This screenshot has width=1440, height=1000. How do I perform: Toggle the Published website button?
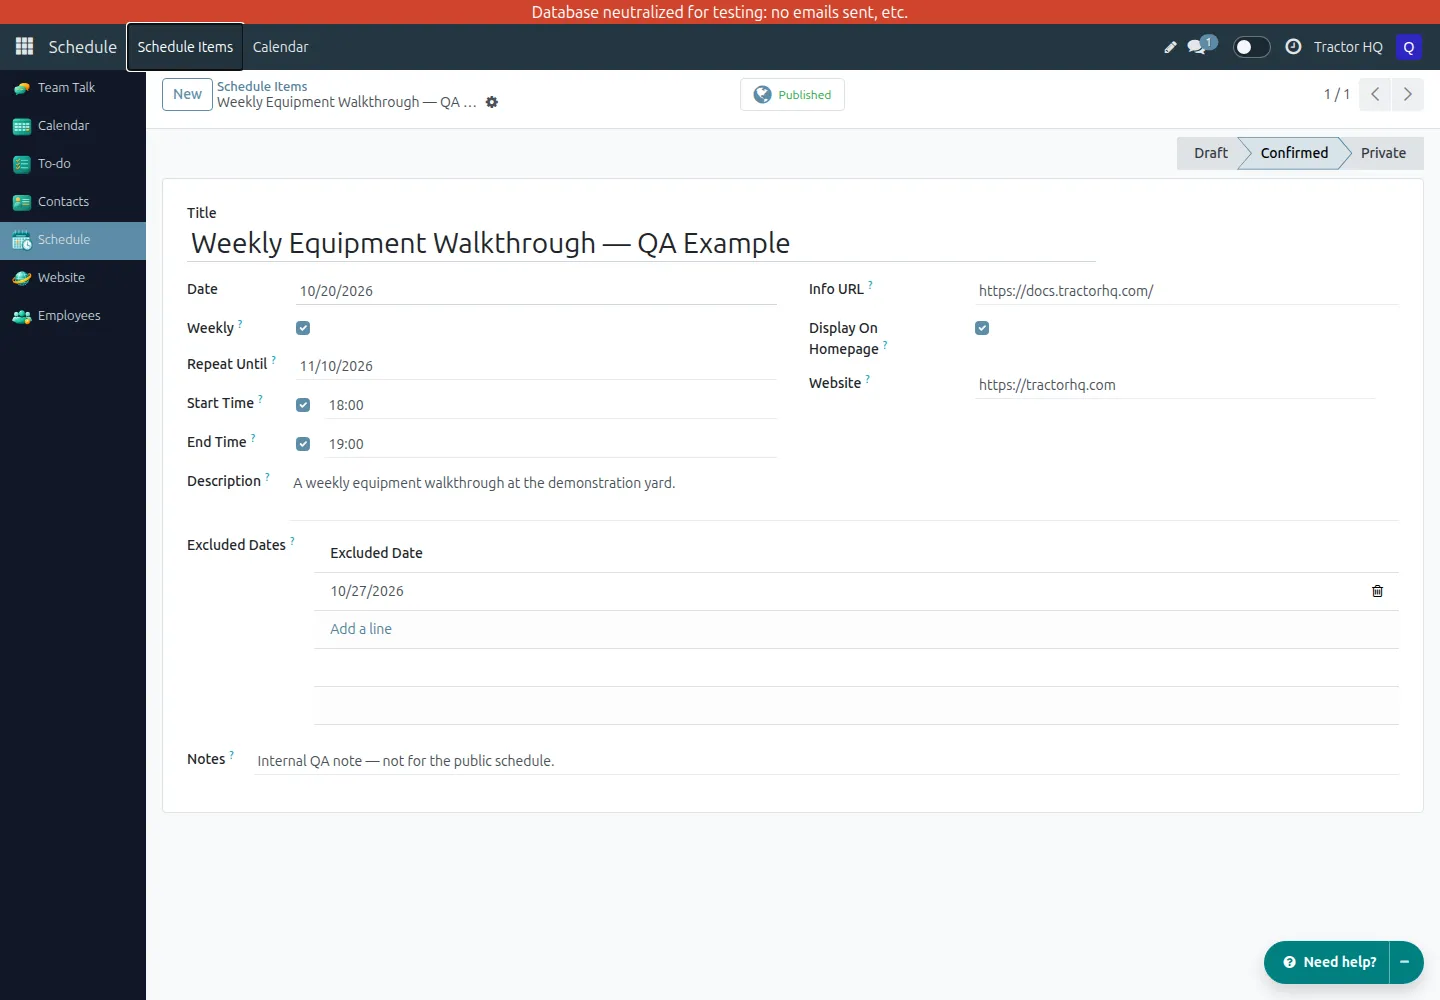792,94
